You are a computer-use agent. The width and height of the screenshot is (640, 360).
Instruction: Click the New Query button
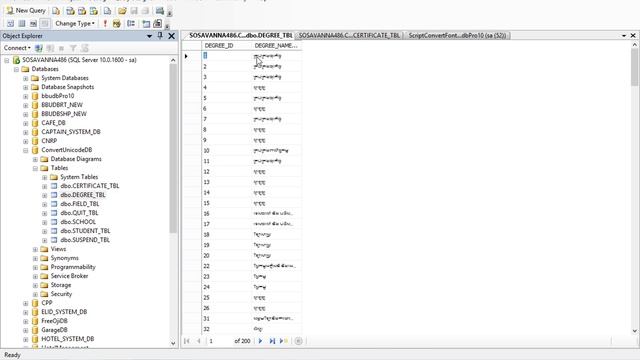point(26,11)
